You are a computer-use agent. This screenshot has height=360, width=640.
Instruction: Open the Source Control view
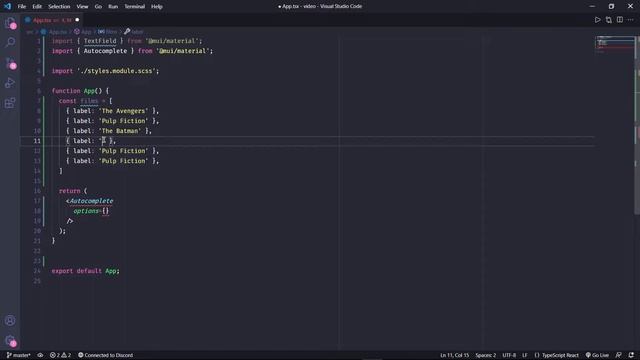[x=10, y=63]
